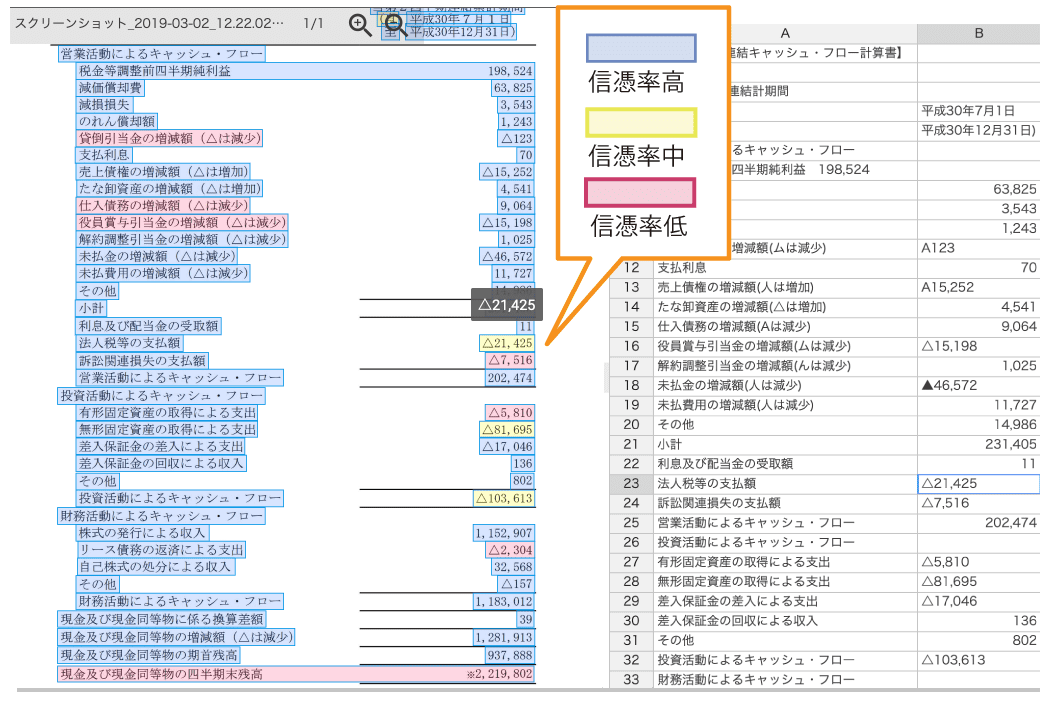Select row 12 header in the spreadsheet
Image resolution: width=1054 pixels, height=707 pixels.
pyautogui.click(x=631, y=267)
